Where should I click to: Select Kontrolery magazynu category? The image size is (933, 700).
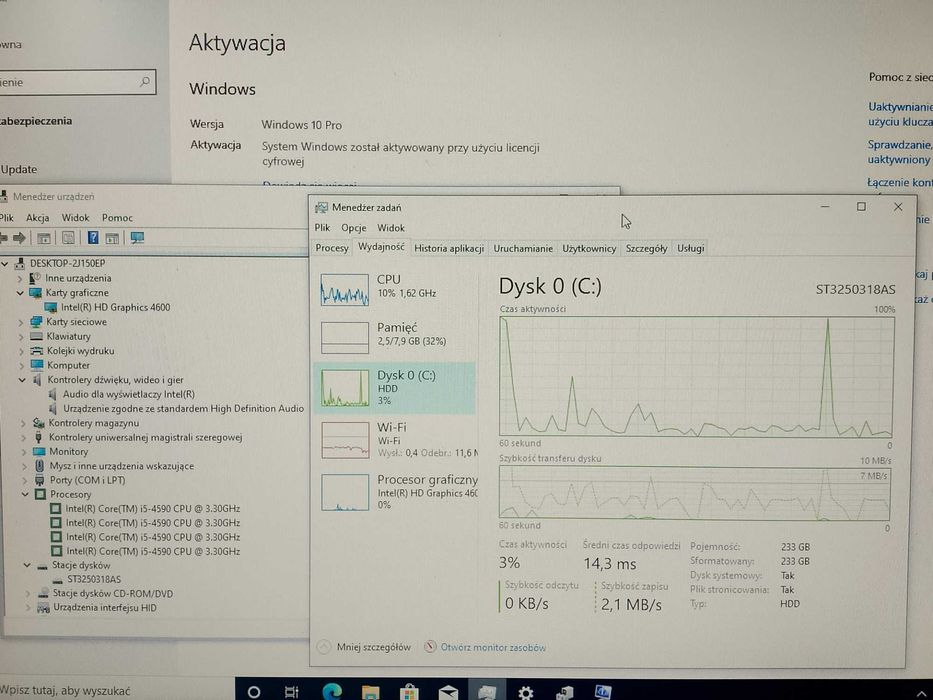pos(93,423)
